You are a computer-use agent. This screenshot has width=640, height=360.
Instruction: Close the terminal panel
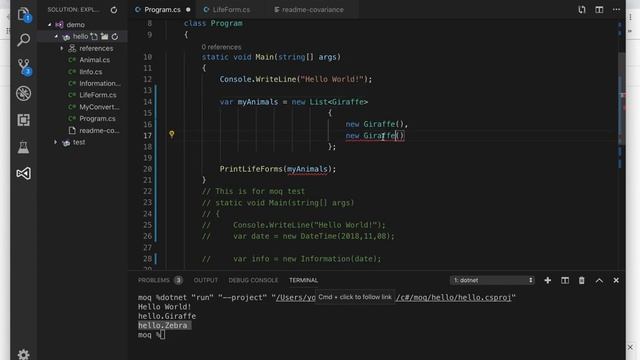click(616, 280)
